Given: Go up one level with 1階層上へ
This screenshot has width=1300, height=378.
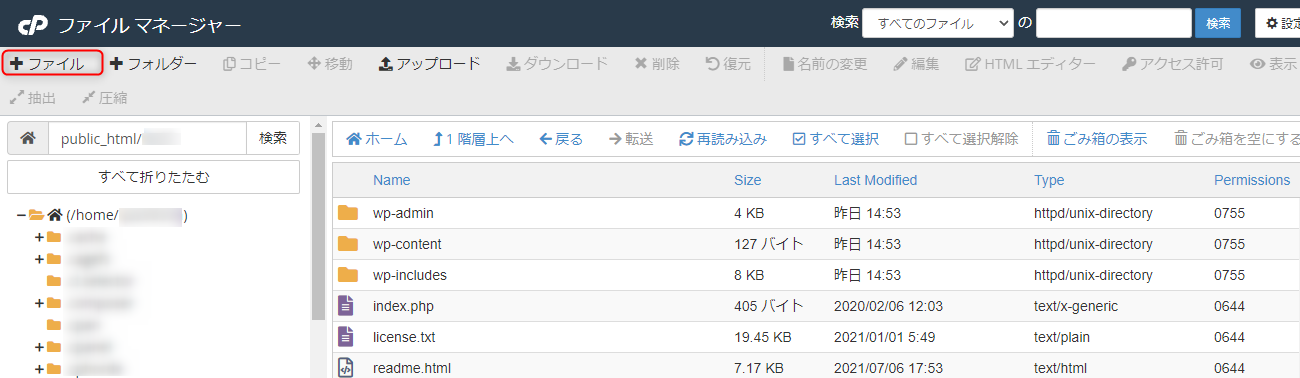Looking at the screenshot, I should [x=474, y=139].
